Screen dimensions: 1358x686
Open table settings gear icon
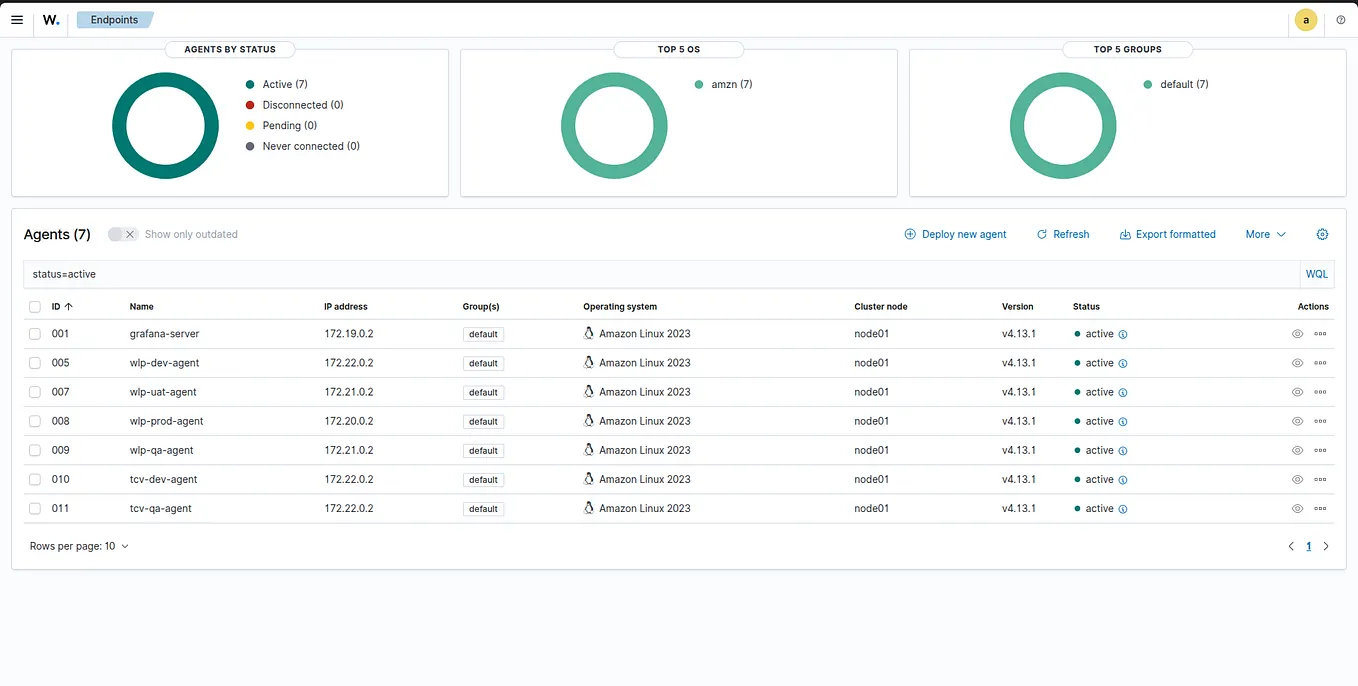coord(1322,234)
